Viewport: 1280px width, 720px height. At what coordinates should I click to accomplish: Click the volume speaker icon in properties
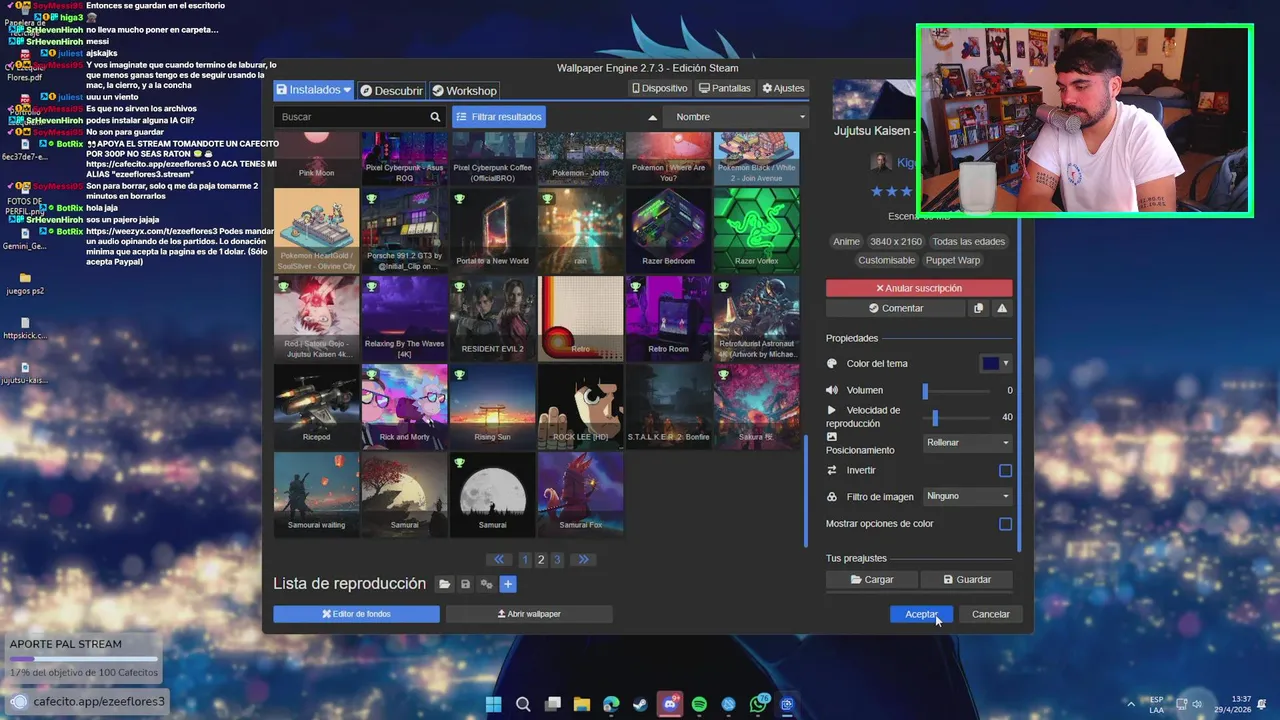[832, 390]
